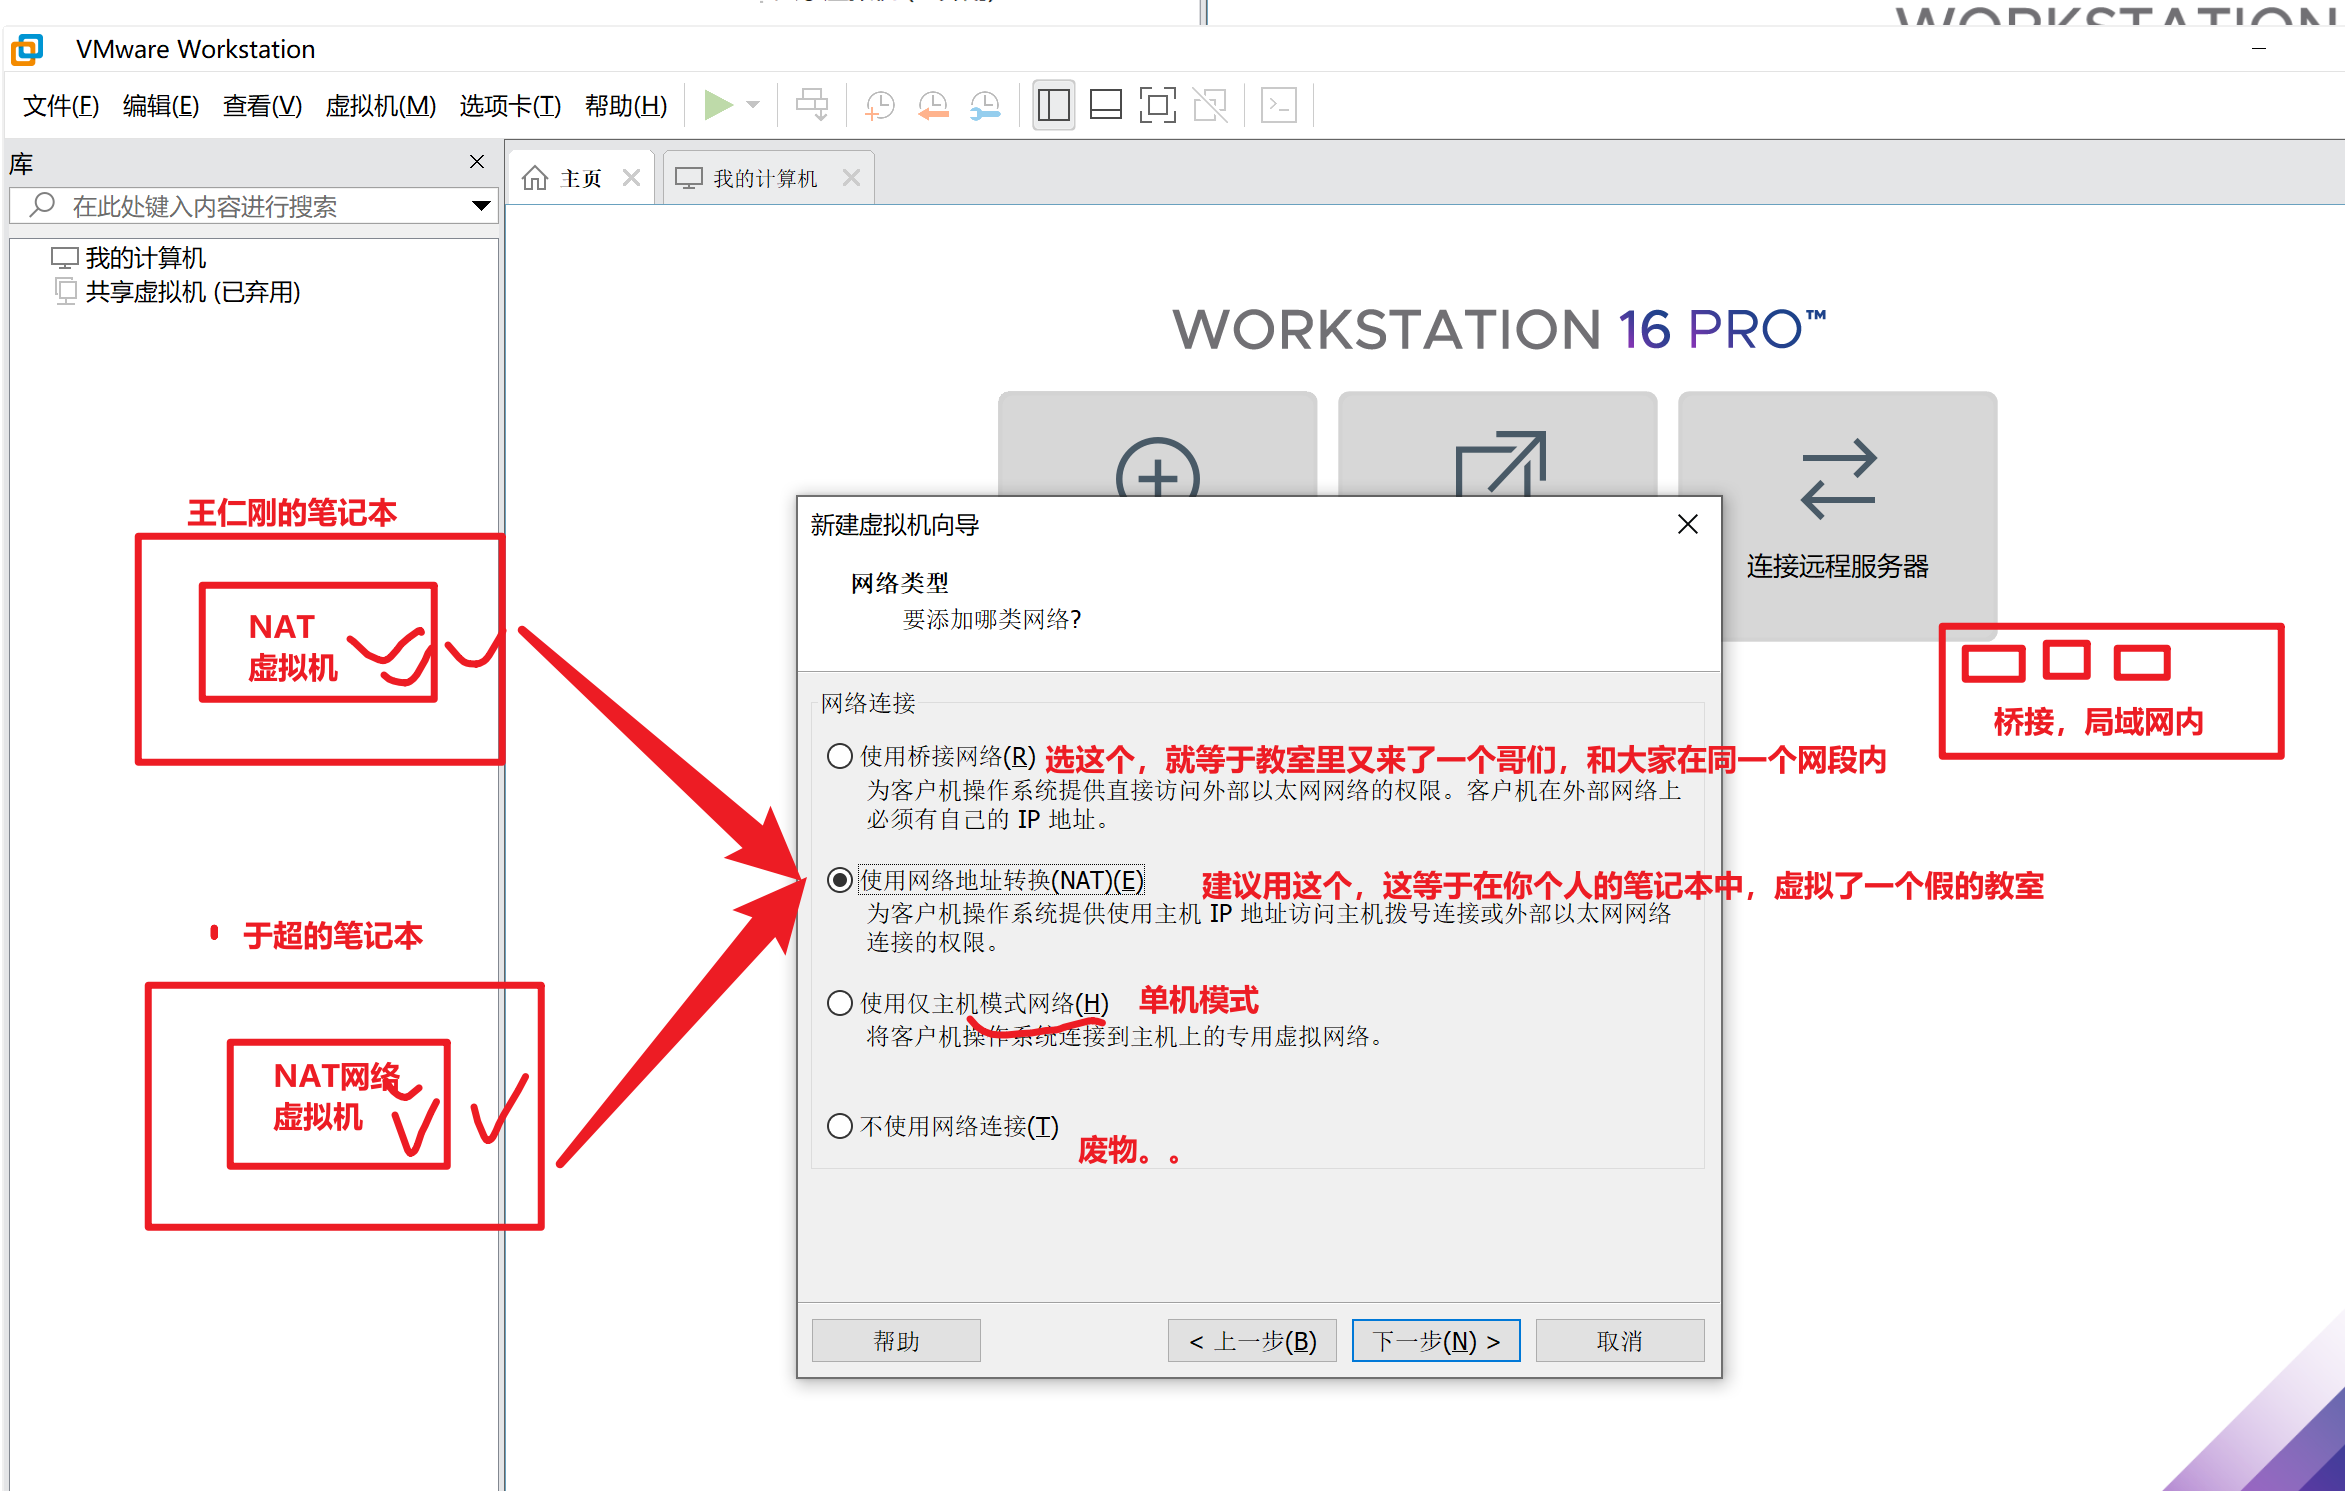Click the search magnifier icon in library

[42, 205]
